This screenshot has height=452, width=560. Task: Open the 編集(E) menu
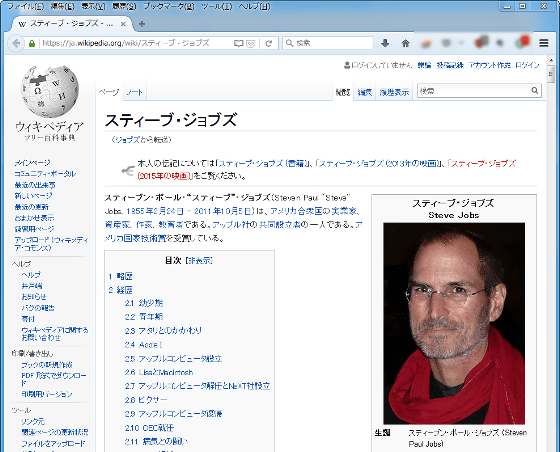pyautogui.click(x=62, y=6)
